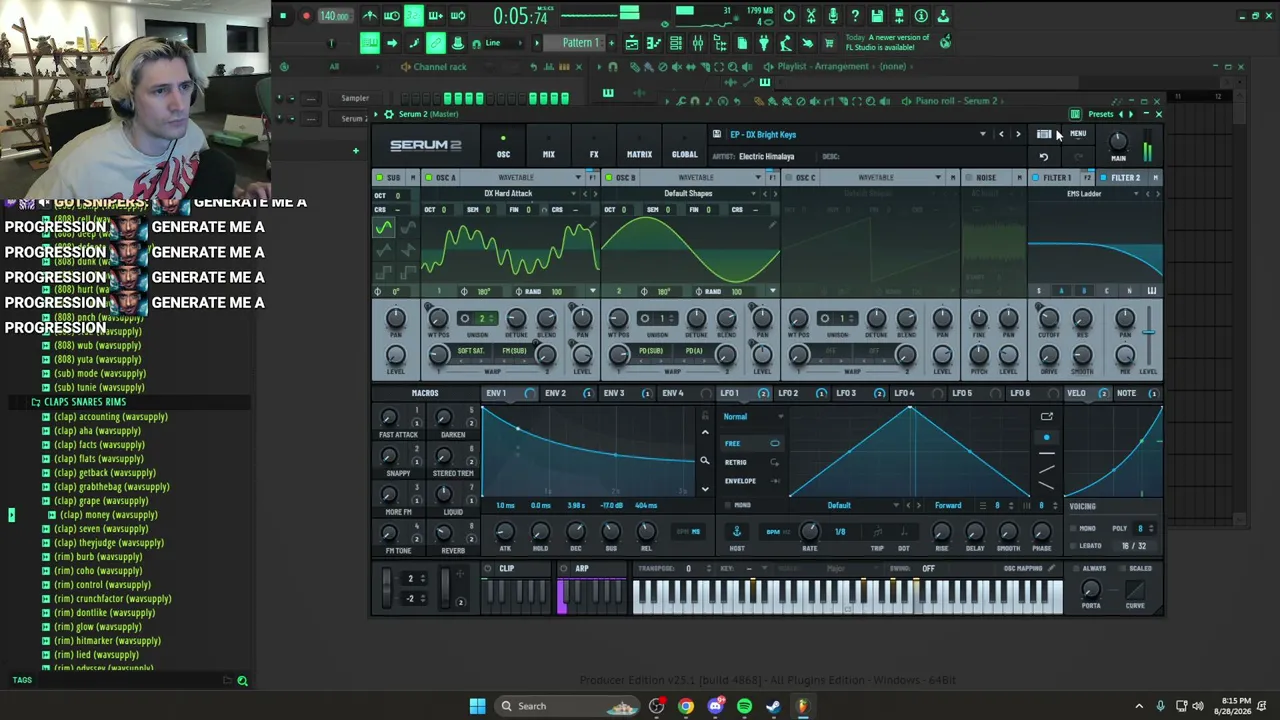Click the LFO host anchor icon
1280x720 pixels.
(737, 531)
